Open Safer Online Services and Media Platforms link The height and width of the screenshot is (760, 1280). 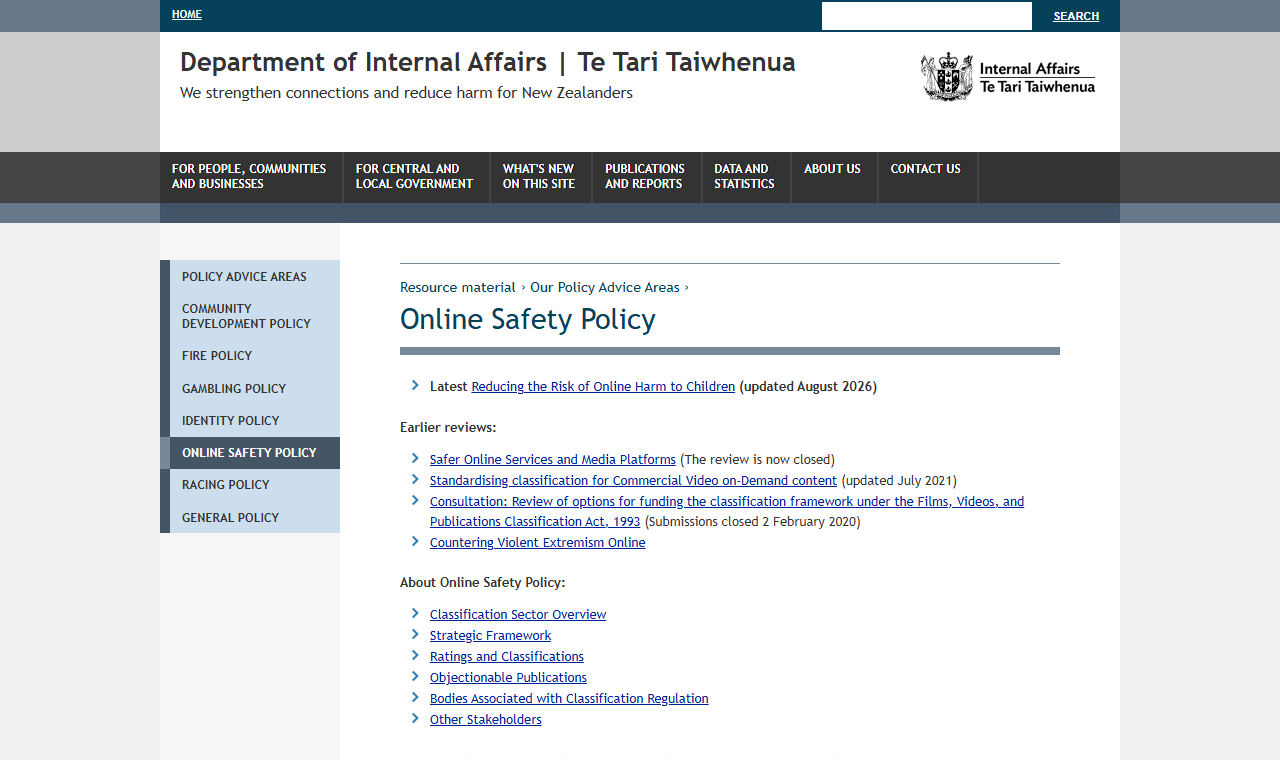point(553,459)
